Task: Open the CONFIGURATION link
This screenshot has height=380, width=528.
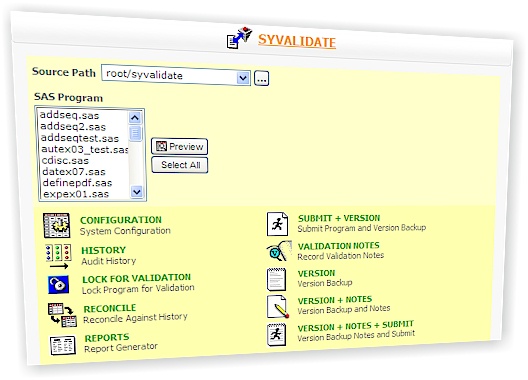Action: click(121, 220)
